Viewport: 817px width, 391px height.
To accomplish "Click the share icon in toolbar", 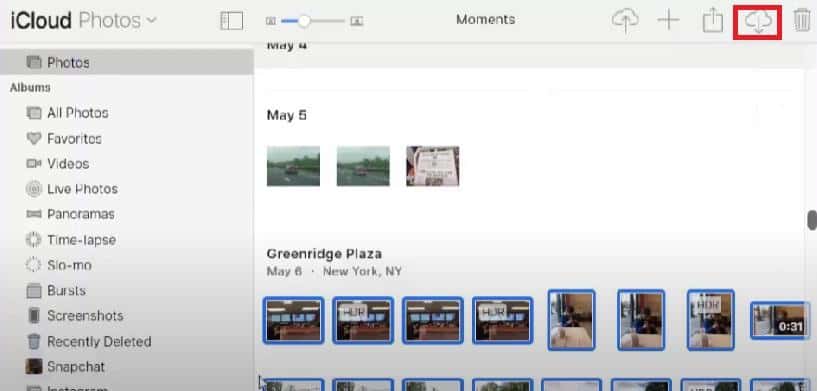I will click(713, 21).
